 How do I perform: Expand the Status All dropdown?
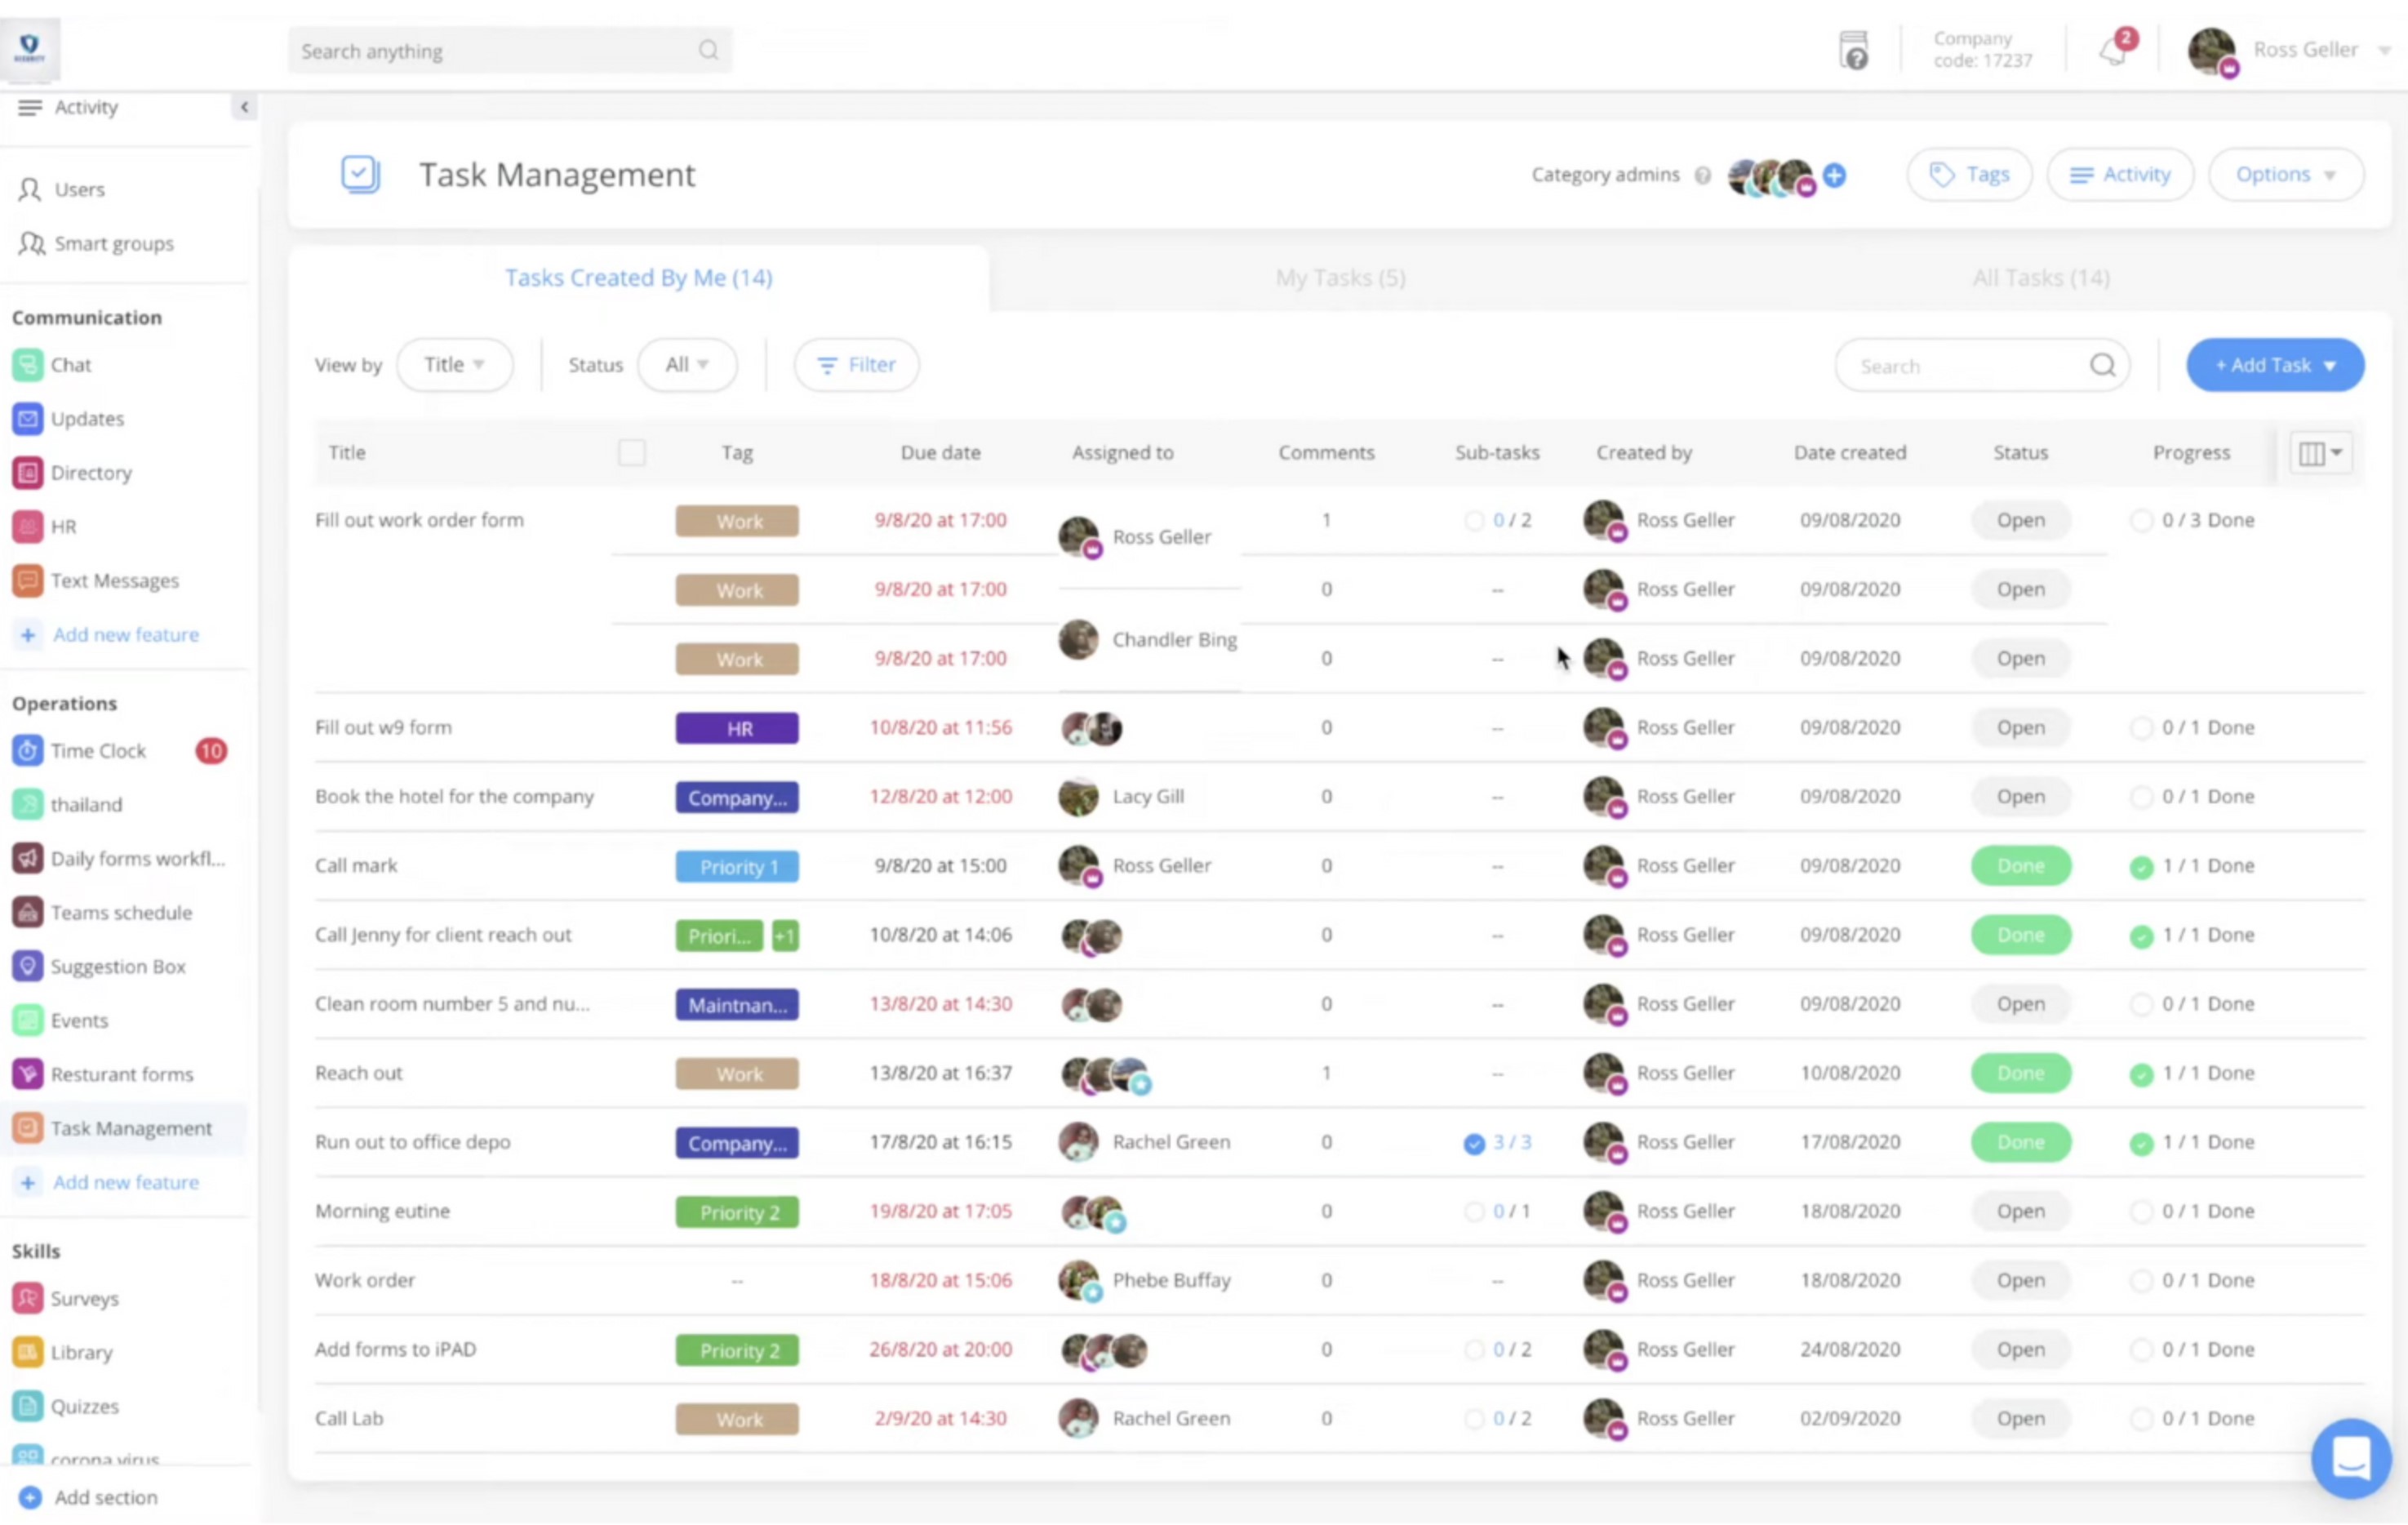[x=687, y=365]
